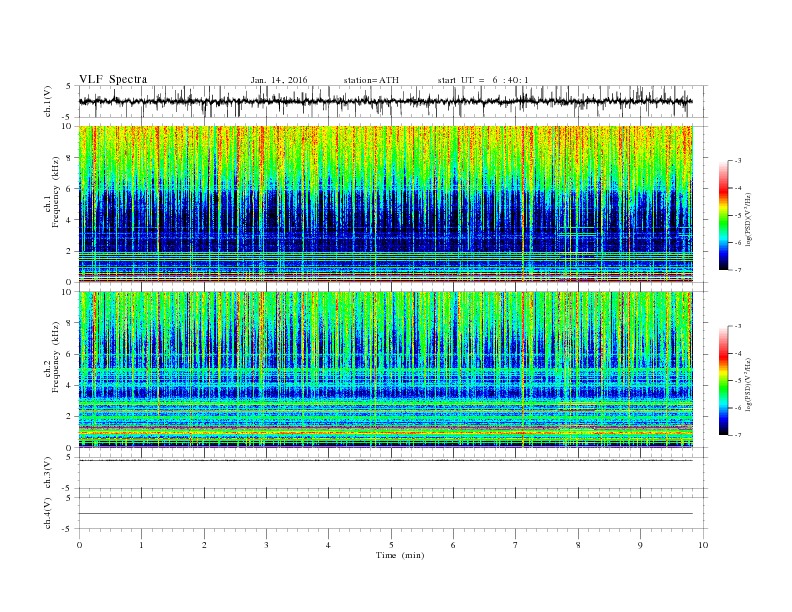Click the ch.2 PSD color scale bar
792x612 pixels.
click(x=723, y=381)
